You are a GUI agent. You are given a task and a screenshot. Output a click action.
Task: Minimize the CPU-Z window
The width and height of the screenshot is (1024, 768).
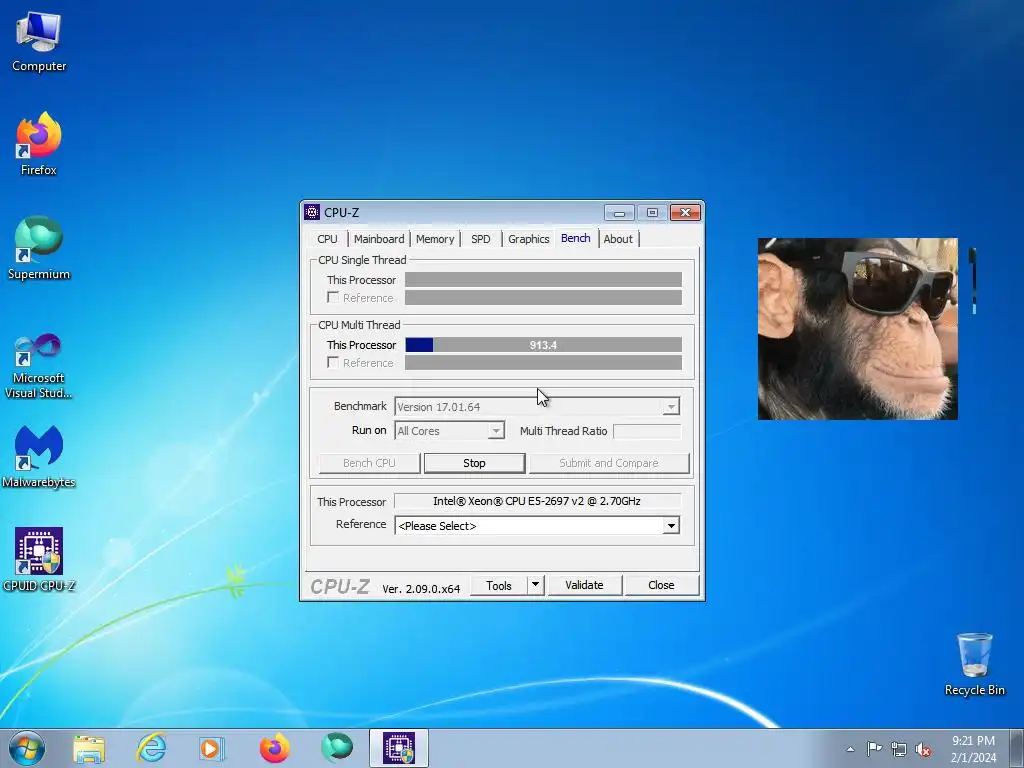click(619, 212)
